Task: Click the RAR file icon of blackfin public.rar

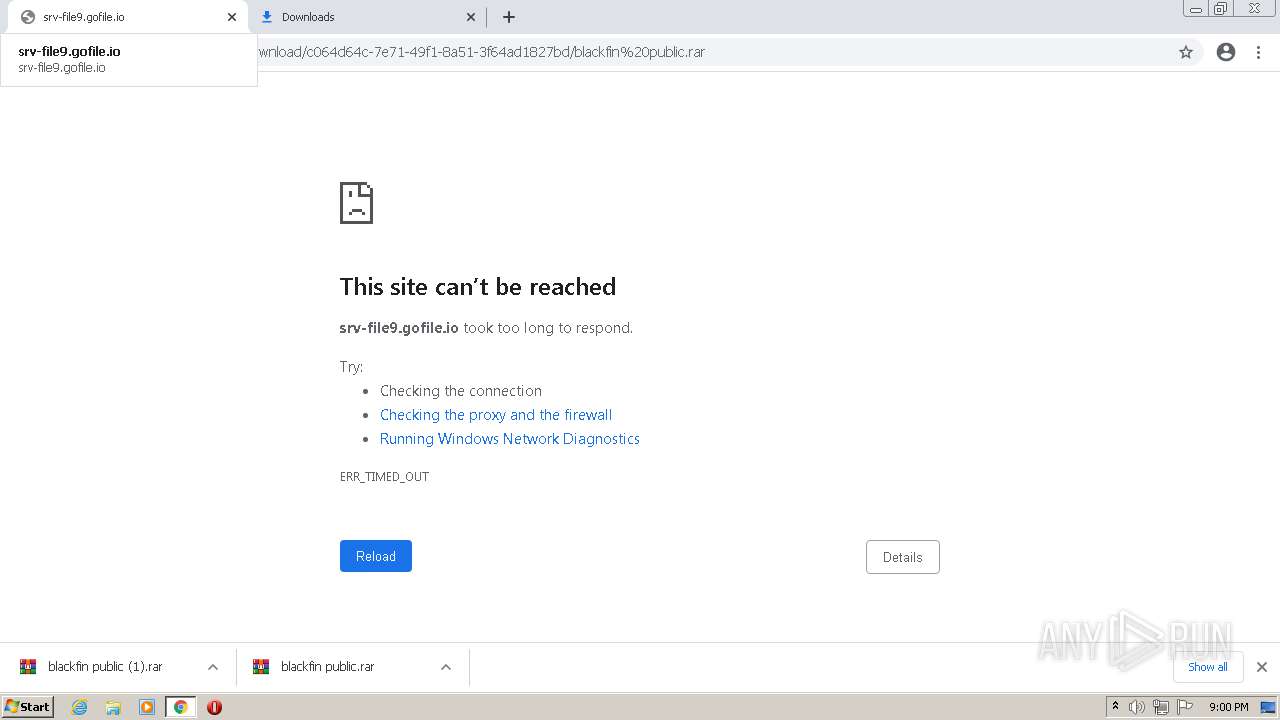Action: pyautogui.click(x=261, y=667)
